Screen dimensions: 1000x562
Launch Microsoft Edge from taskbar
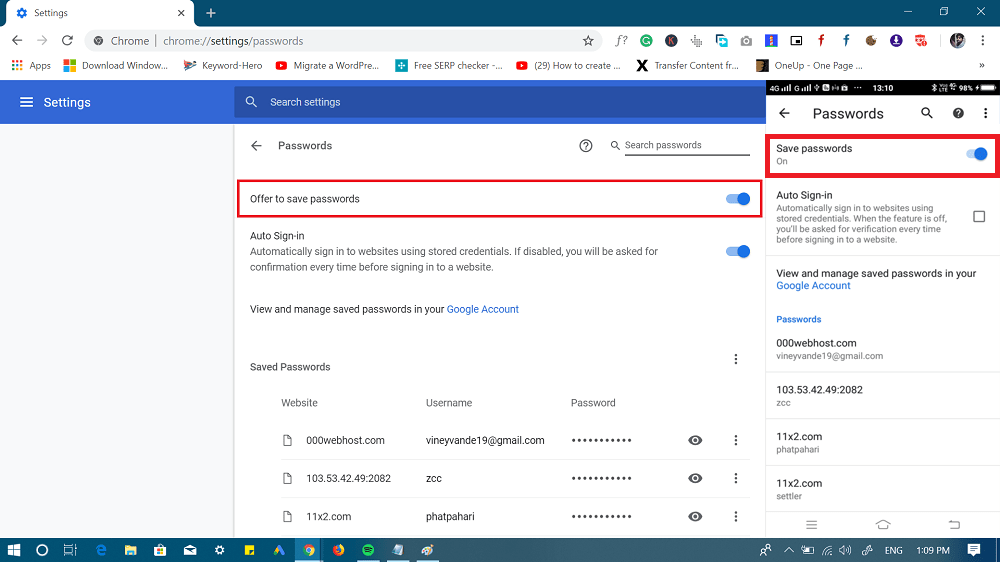coord(101,550)
